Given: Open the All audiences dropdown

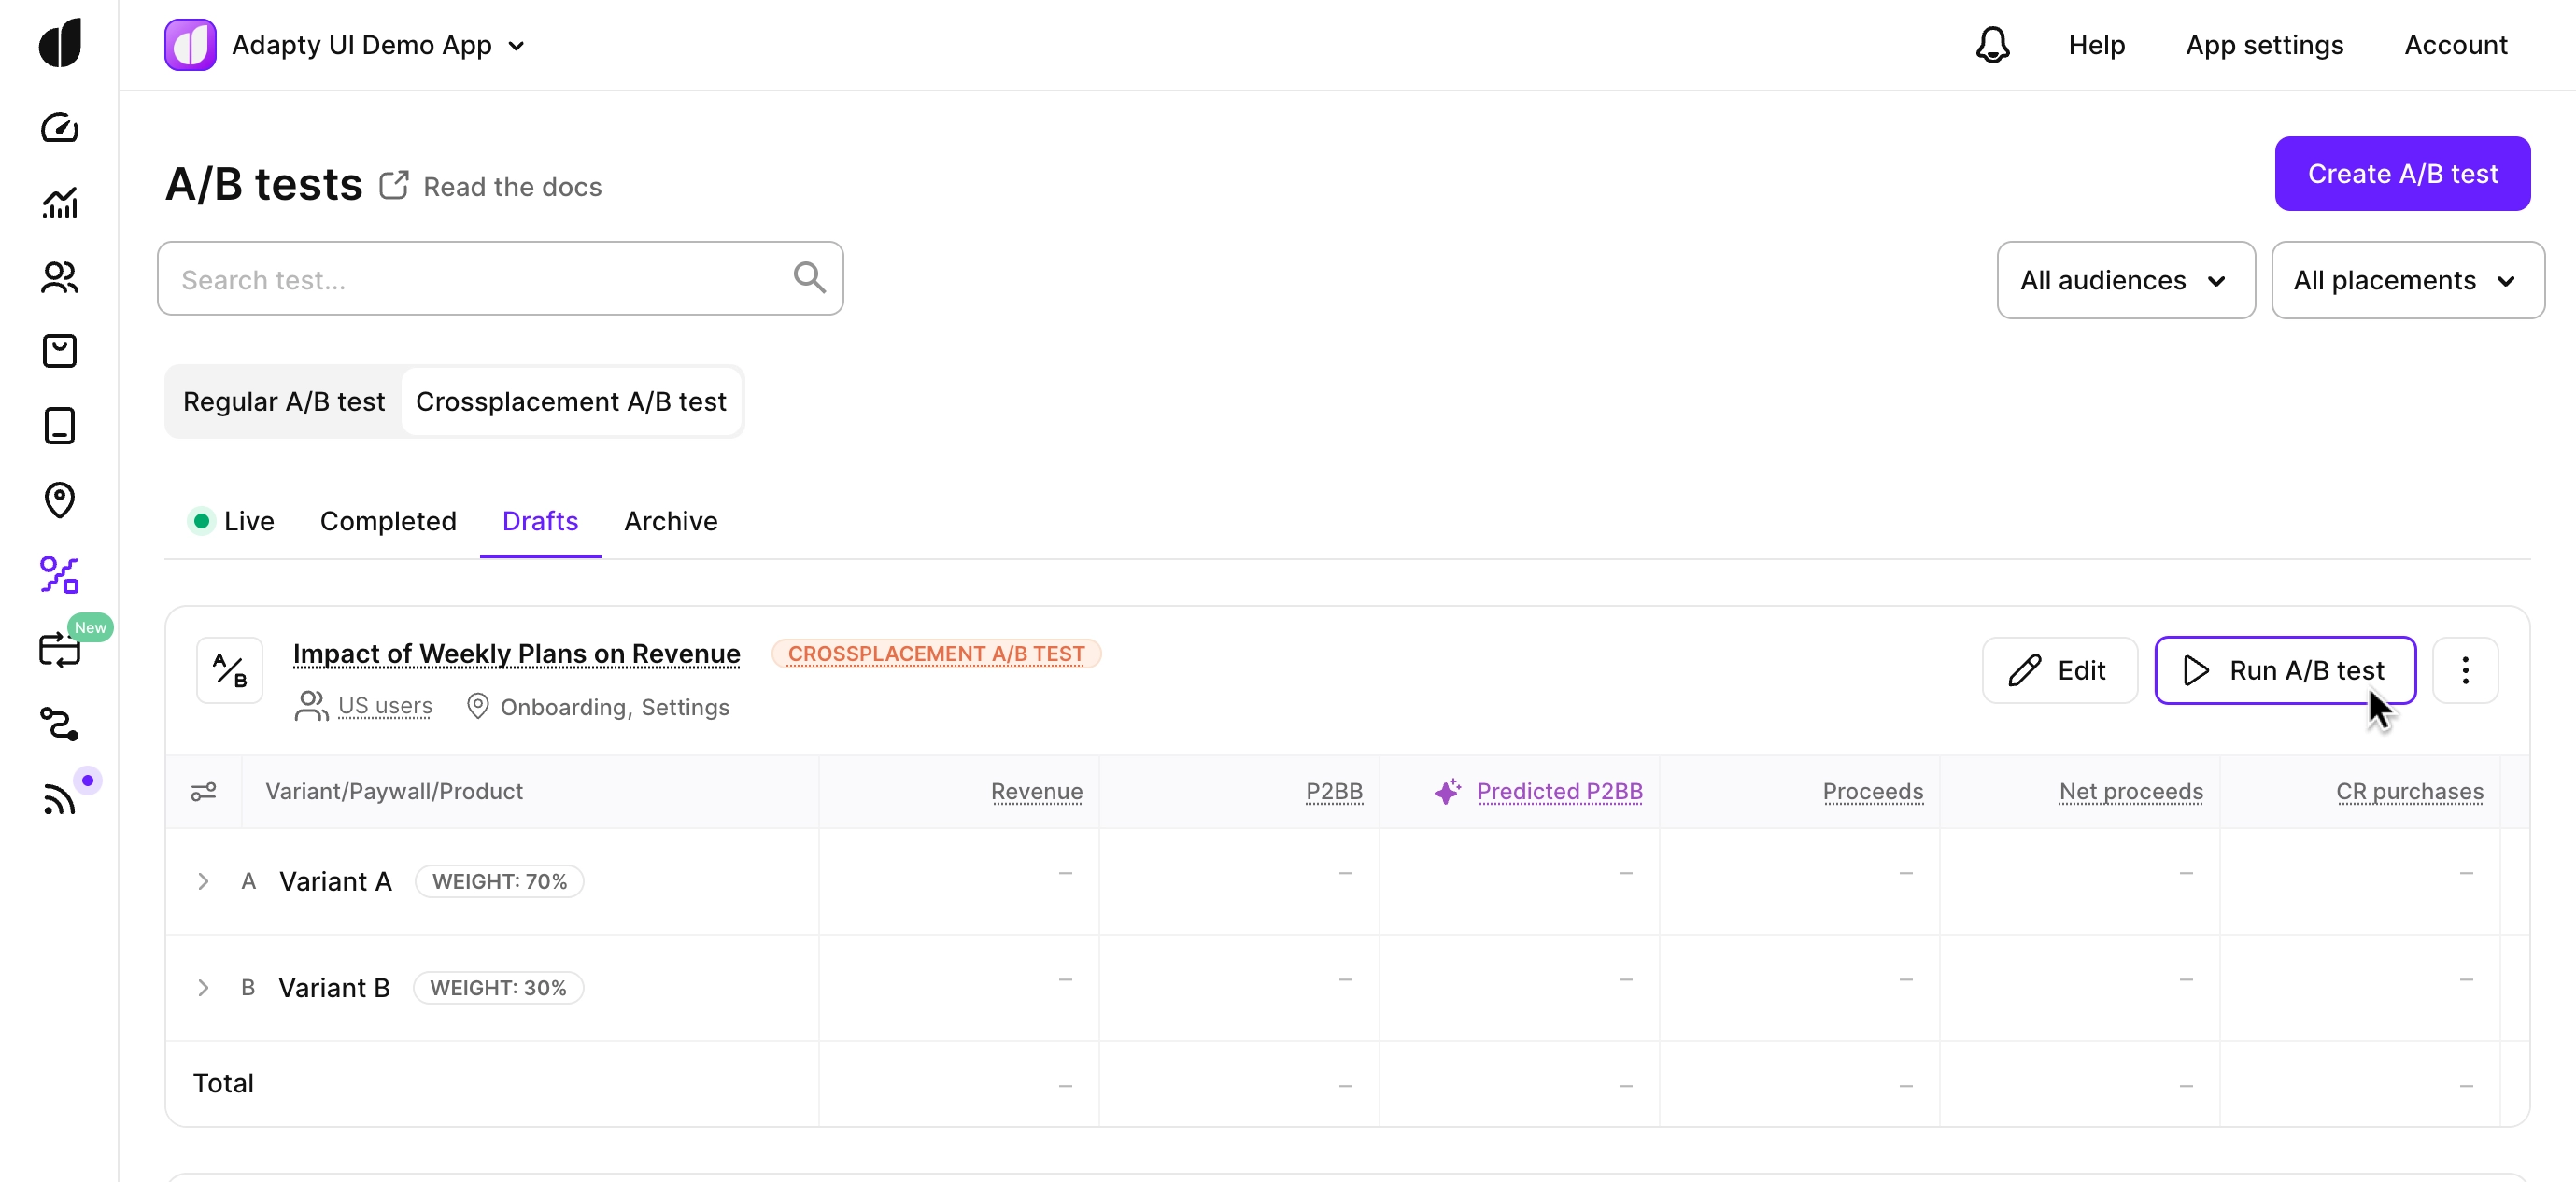Looking at the screenshot, I should (2125, 280).
